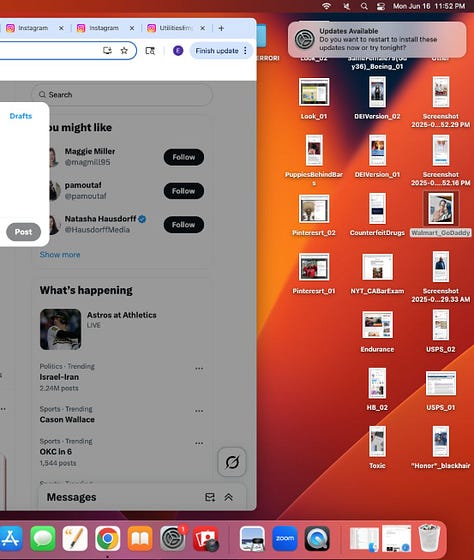
Task: Select DEIVersion_01 desktop file
Action: (377, 156)
